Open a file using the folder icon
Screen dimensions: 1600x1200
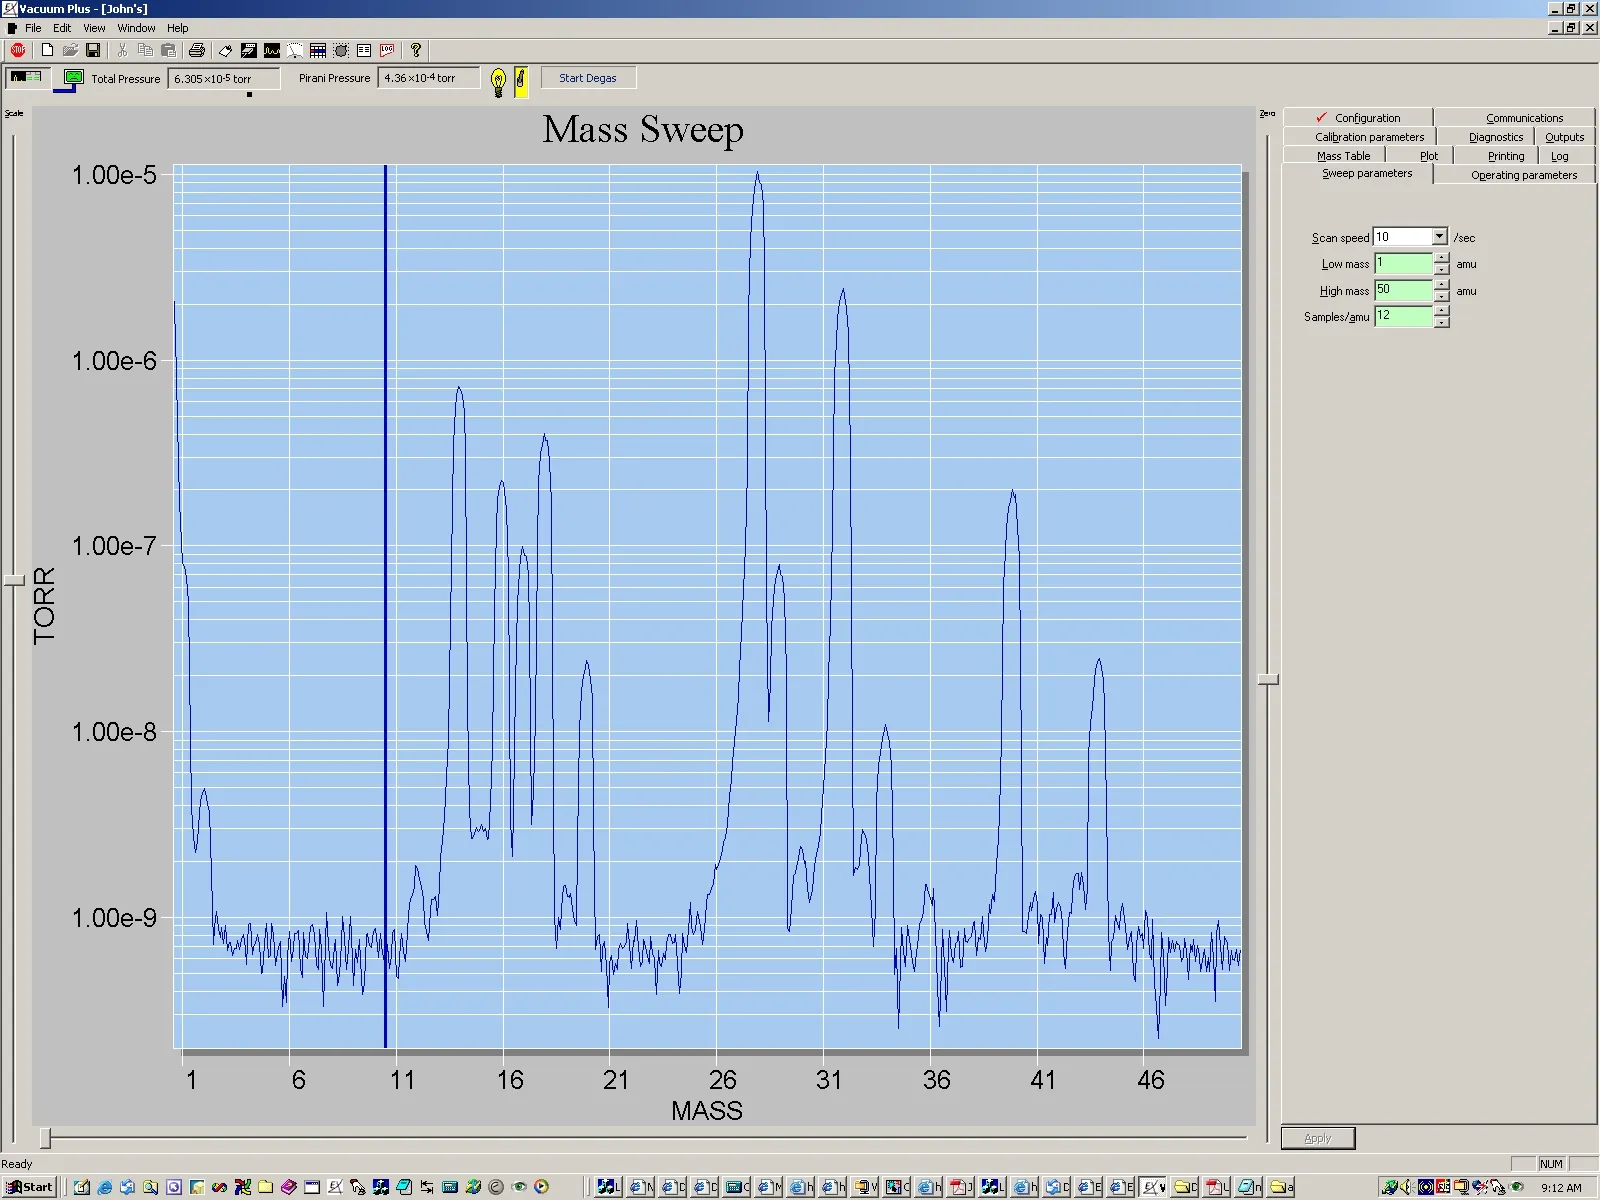click(x=70, y=50)
